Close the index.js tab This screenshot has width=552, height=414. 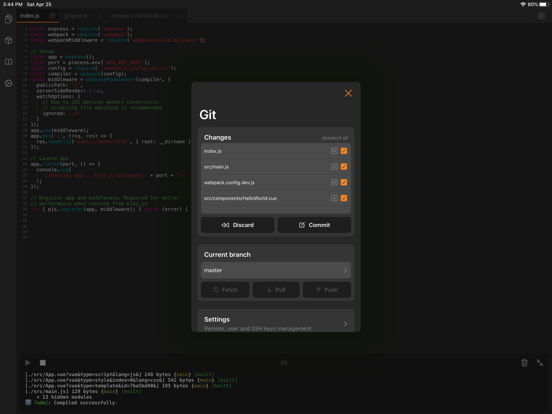tap(52, 15)
